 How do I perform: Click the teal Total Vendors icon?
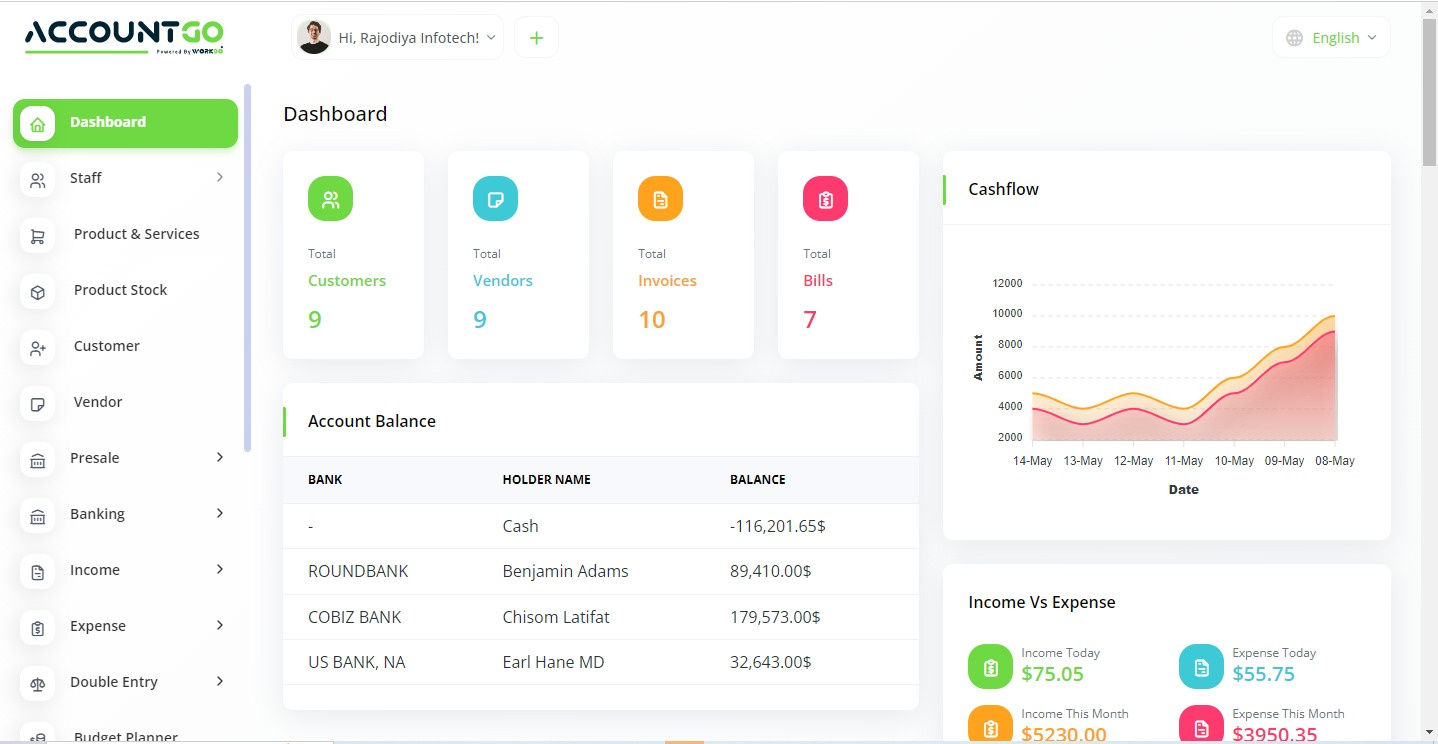[x=495, y=199]
